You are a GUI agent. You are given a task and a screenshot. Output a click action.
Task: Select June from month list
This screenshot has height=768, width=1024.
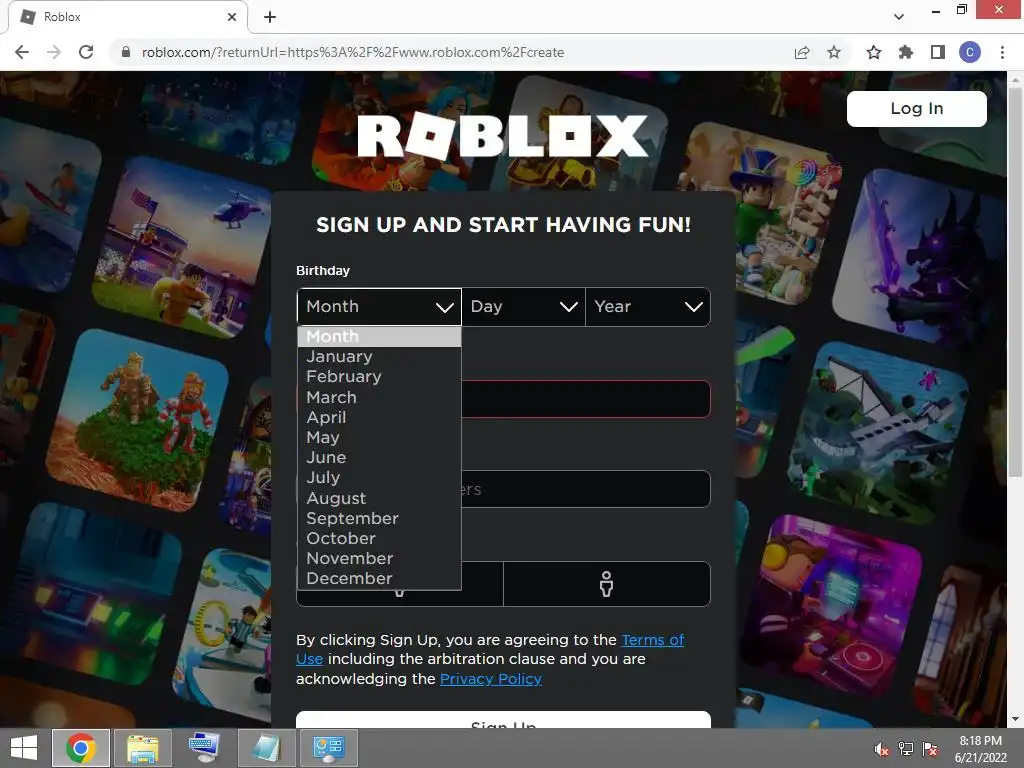click(x=379, y=458)
